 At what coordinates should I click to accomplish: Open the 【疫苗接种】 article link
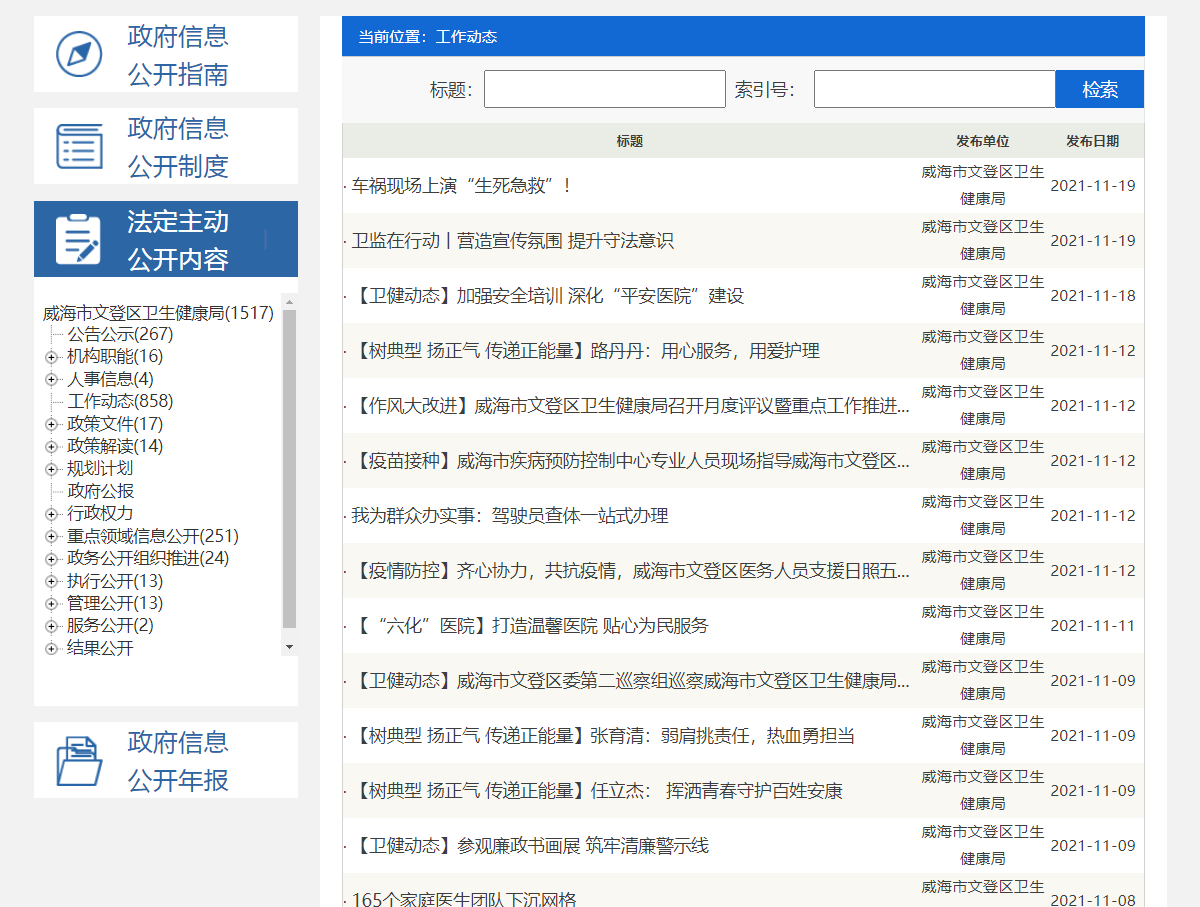[x=631, y=461]
